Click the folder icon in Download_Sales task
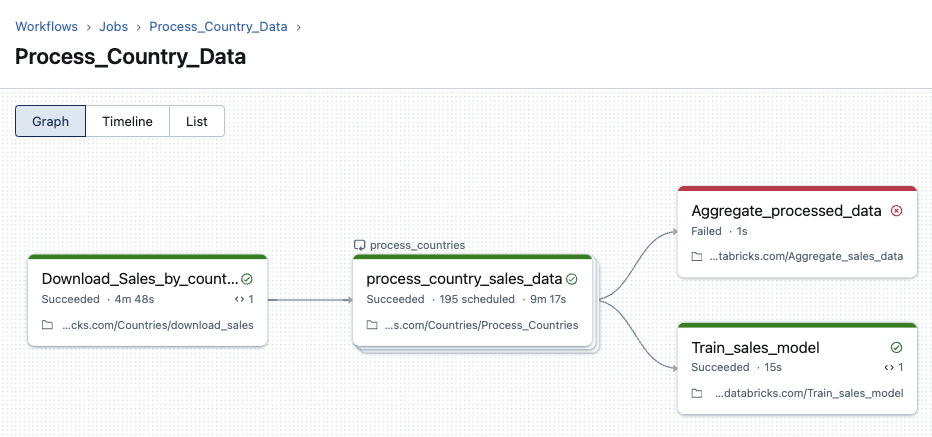932x437 pixels. click(47, 325)
